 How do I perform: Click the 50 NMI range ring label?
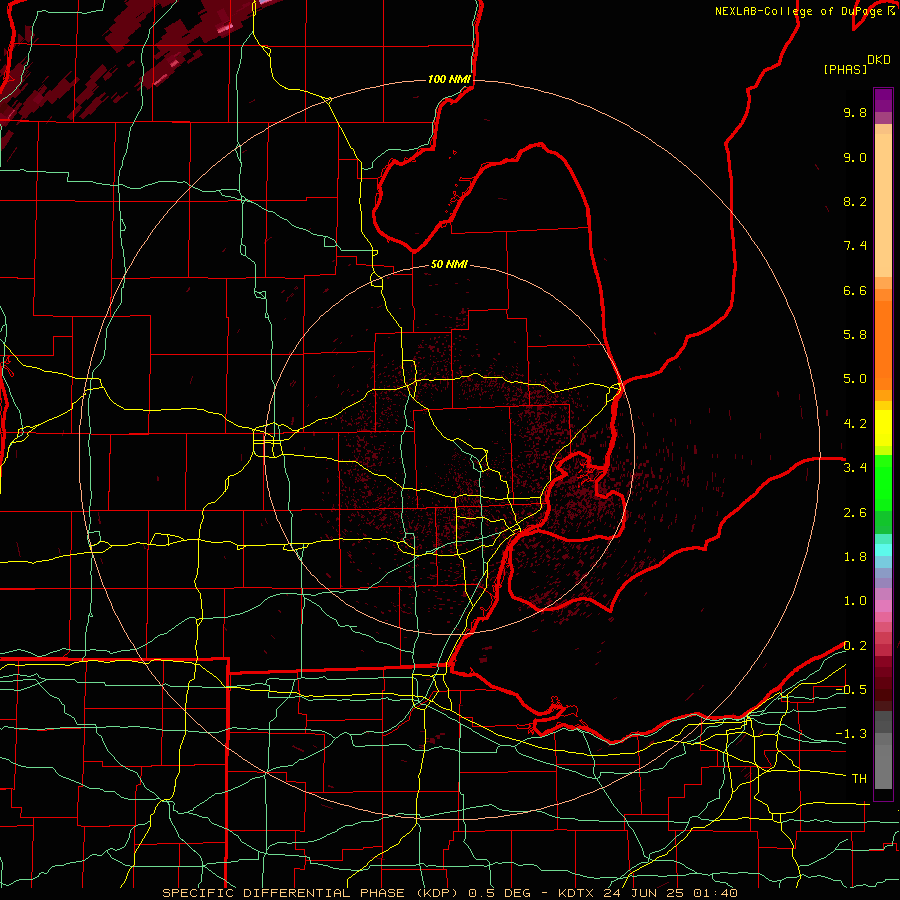(449, 264)
